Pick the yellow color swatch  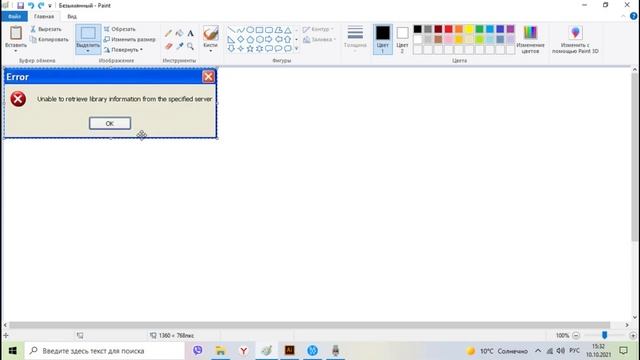click(469, 29)
